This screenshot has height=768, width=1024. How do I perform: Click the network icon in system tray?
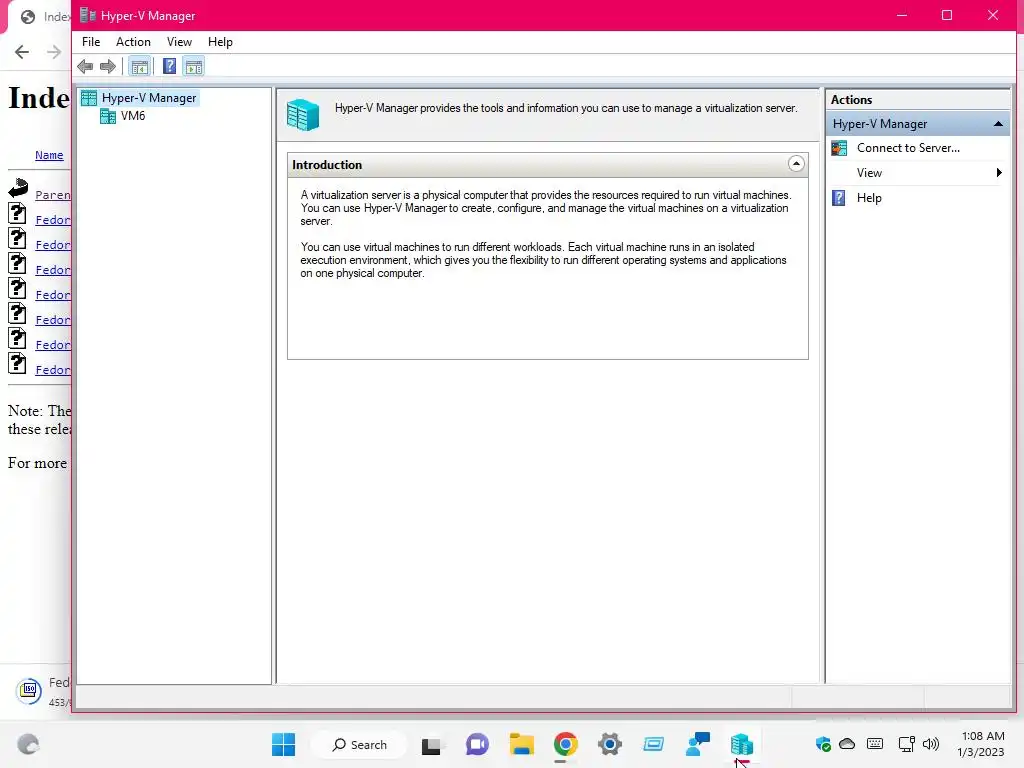(906, 744)
